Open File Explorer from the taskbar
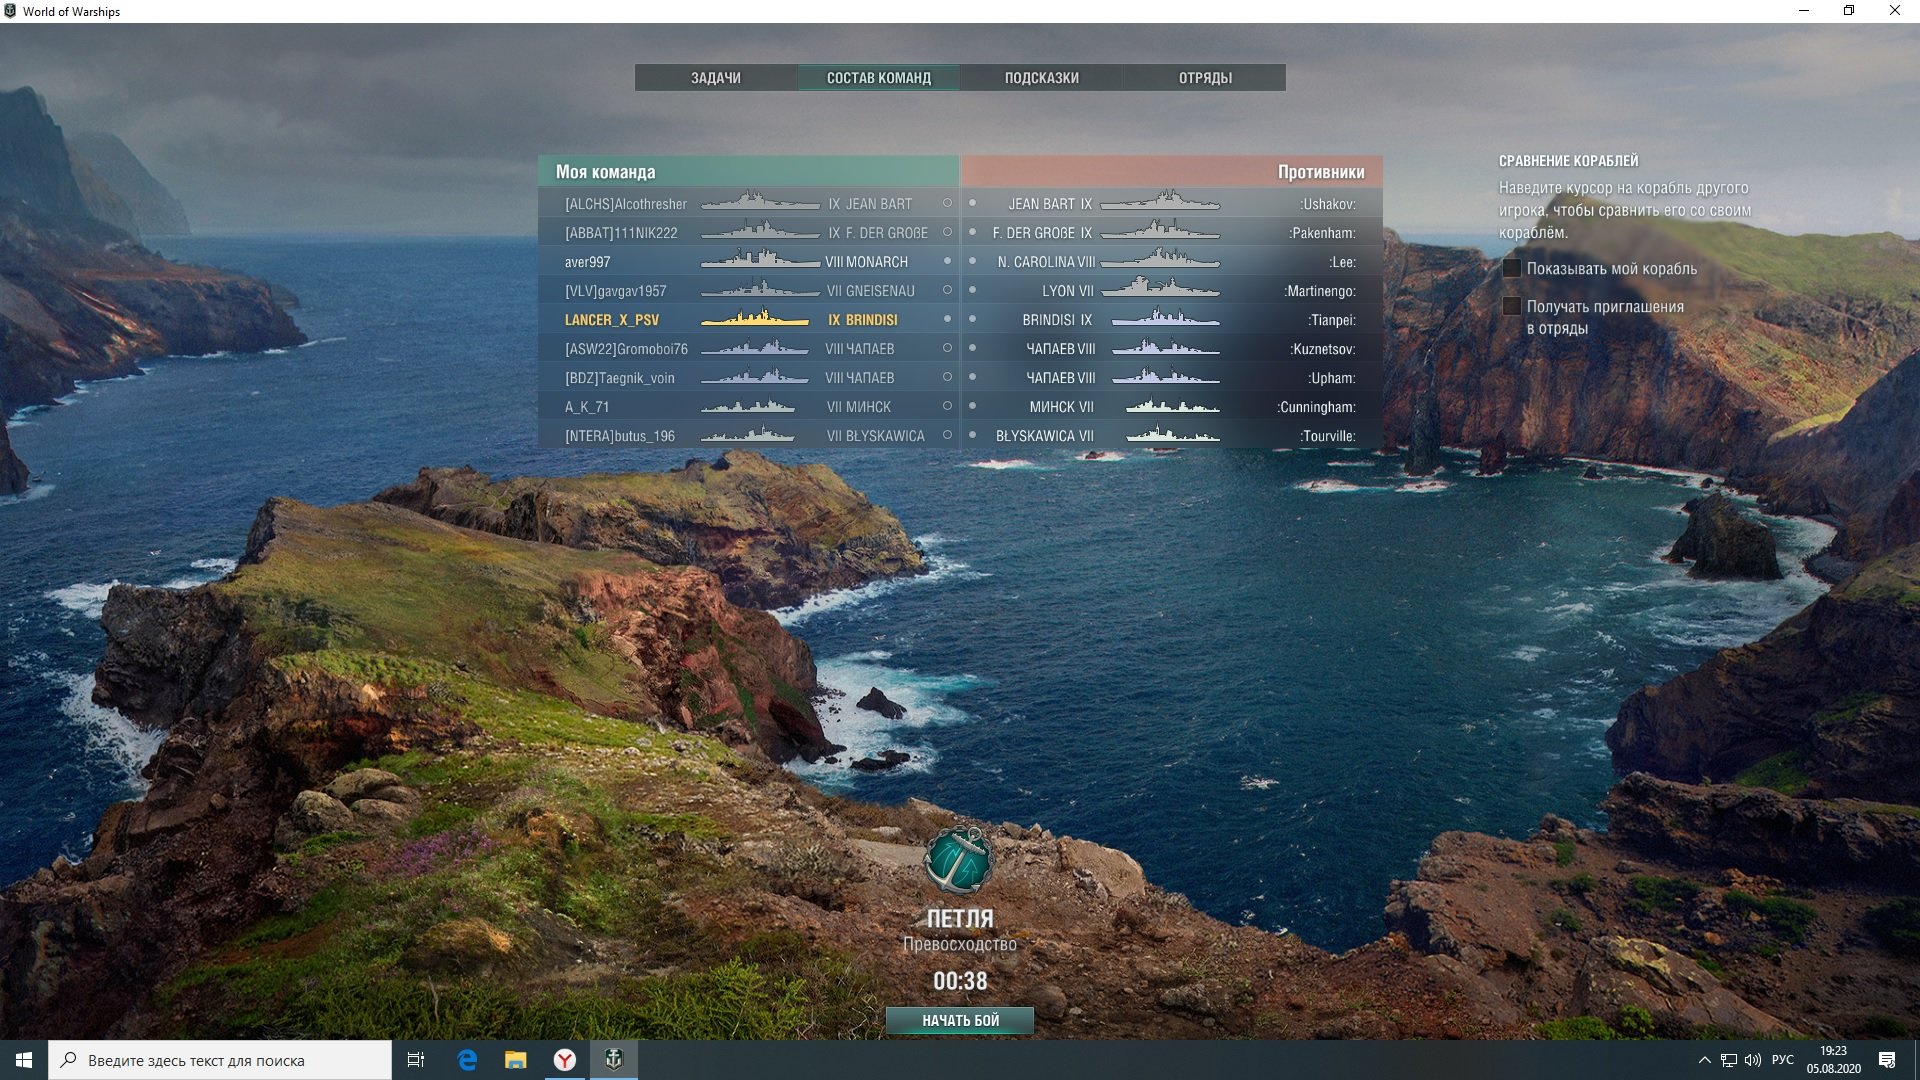The image size is (1920, 1080). click(516, 1060)
